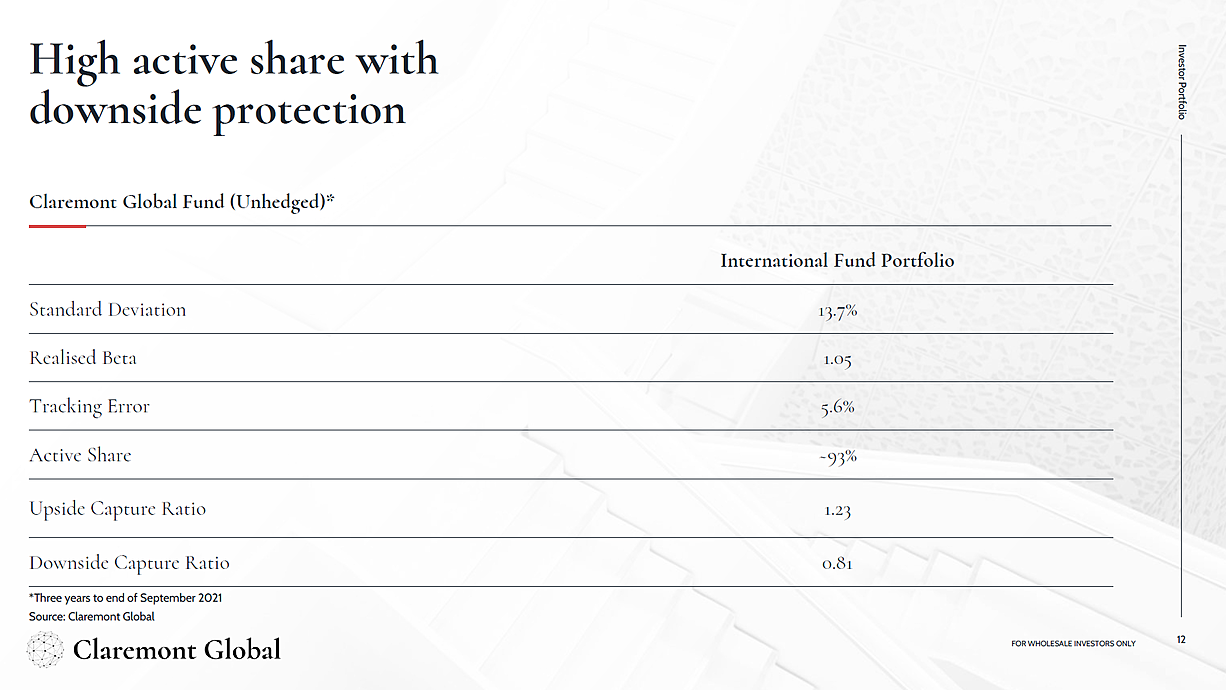Click the 5.6% tracking error value
Viewport: 1226px width, 690px height.
837,407
